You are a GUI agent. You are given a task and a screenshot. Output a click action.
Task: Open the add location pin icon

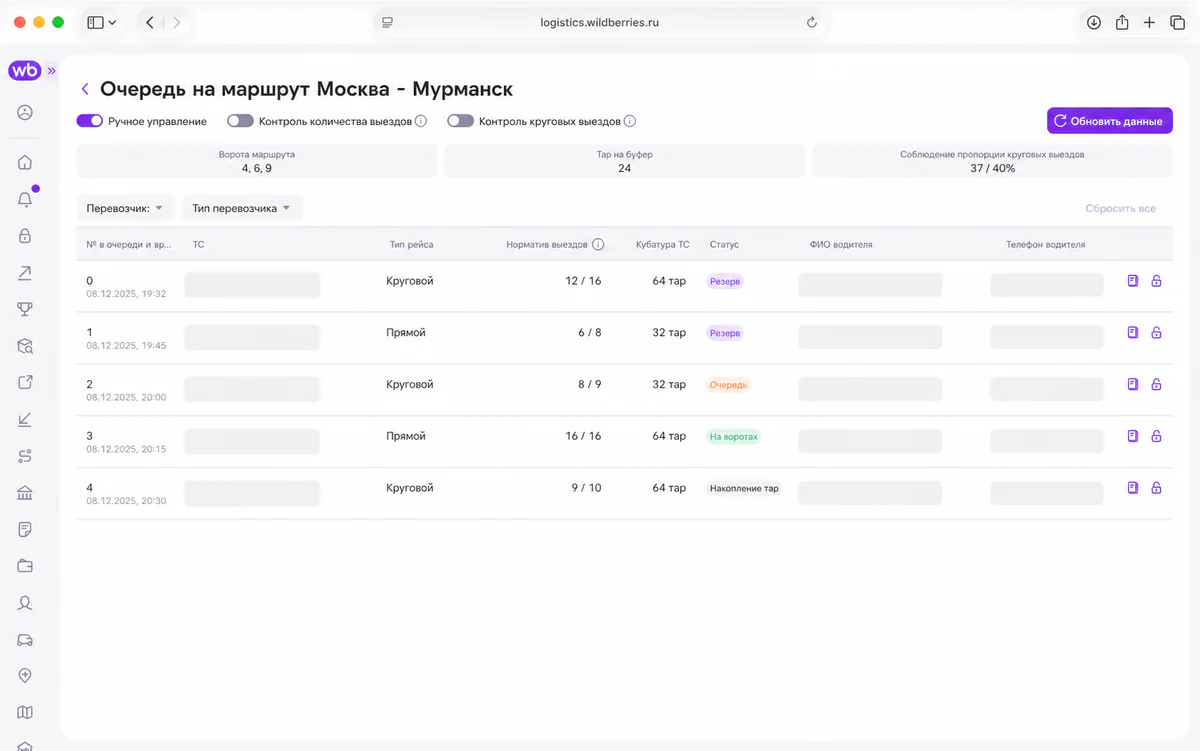25,676
